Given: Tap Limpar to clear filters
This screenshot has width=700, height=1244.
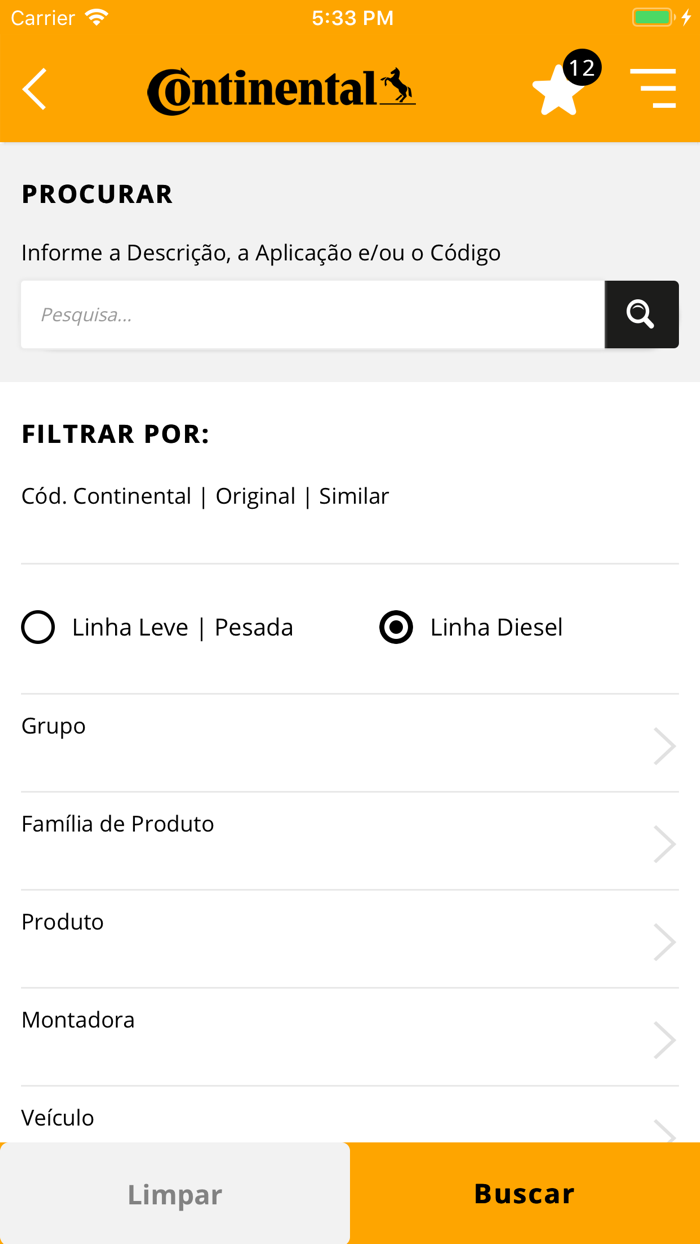Looking at the screenshot, I should pyautogui.click(x=175, y=1193).
